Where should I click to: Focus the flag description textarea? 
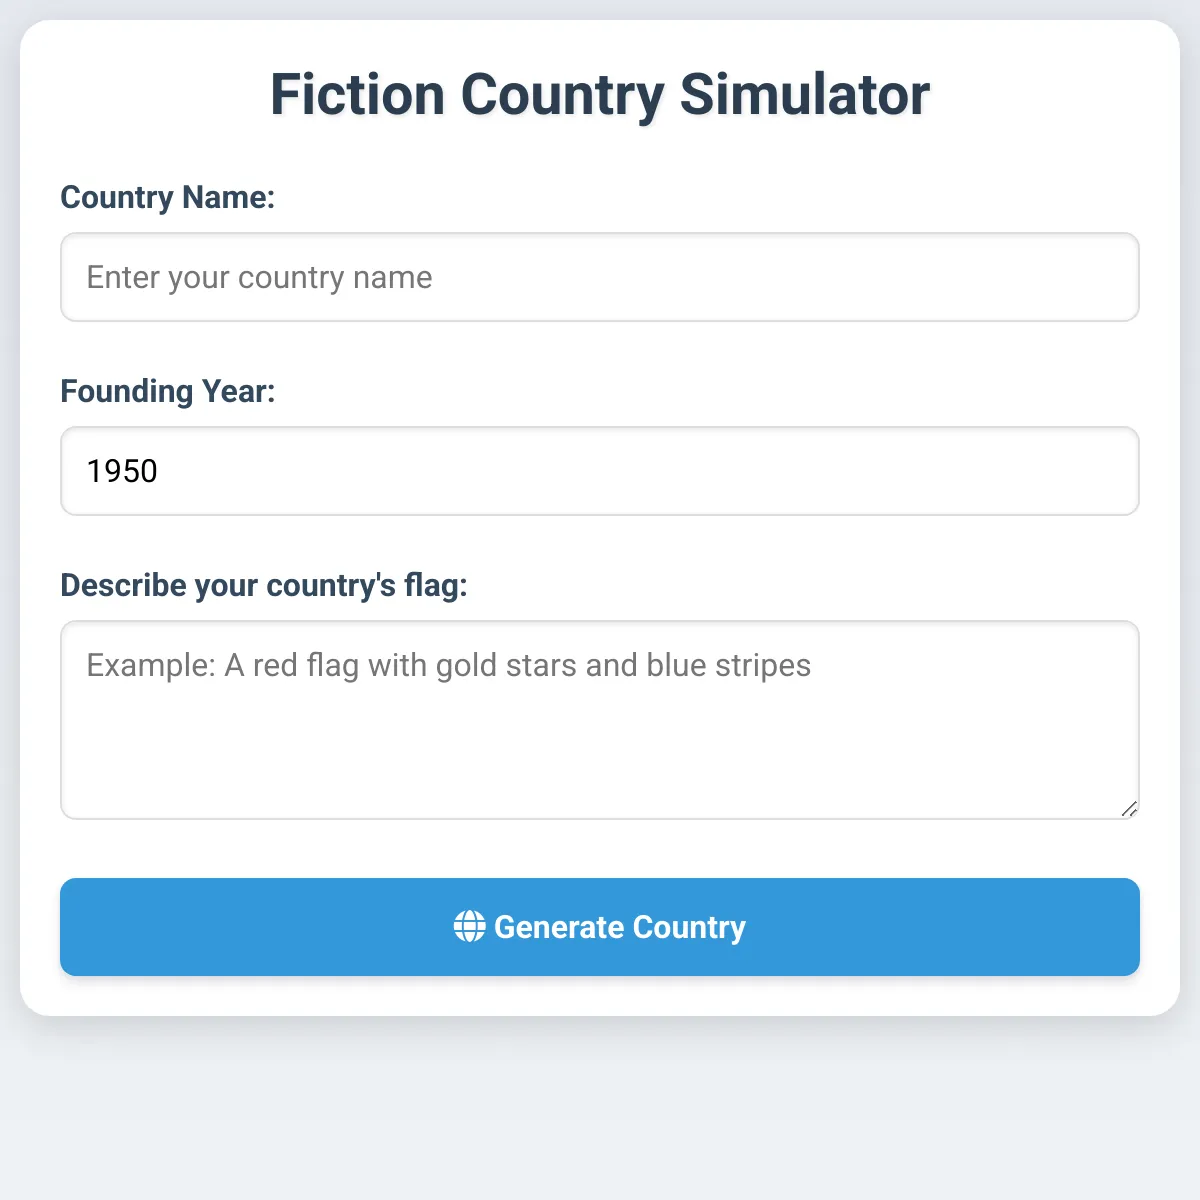point(600,720)
